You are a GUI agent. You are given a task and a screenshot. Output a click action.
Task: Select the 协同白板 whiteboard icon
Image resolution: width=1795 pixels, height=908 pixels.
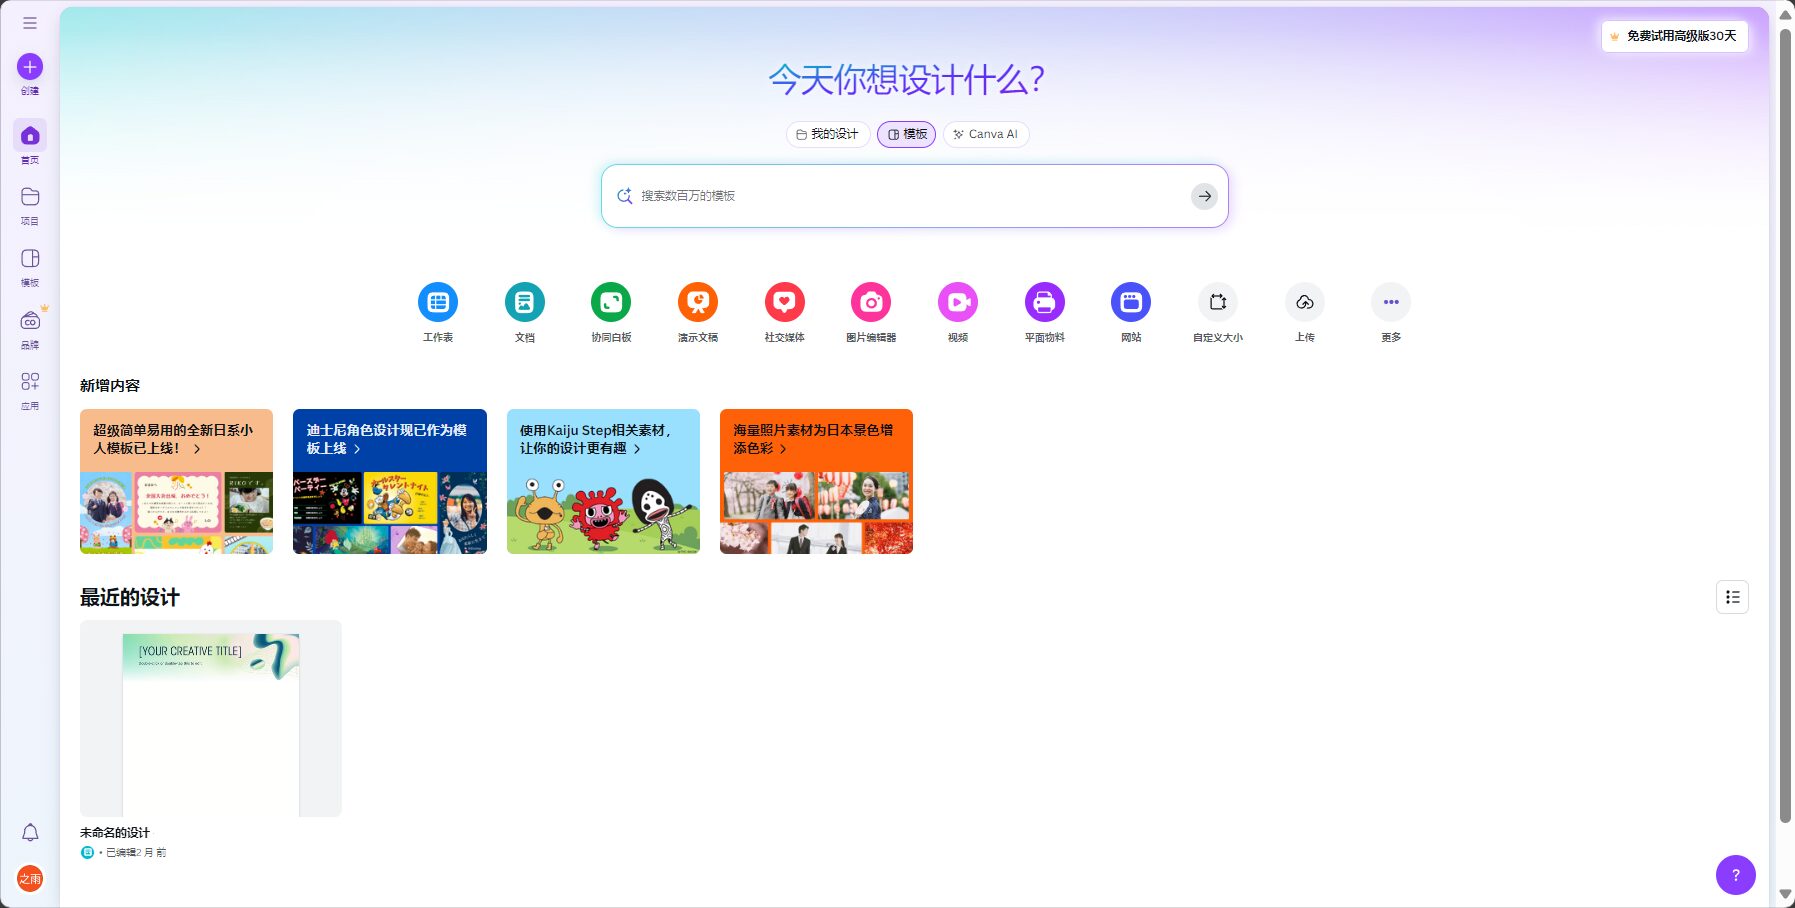(x=611, y=302)
